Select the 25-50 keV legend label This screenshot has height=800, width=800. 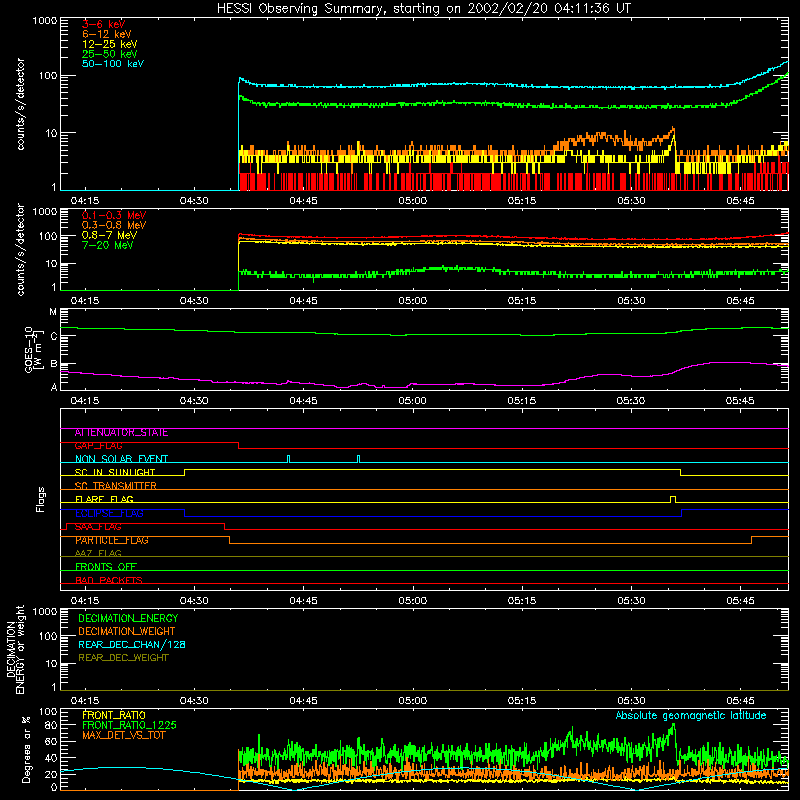click(110, 54)
